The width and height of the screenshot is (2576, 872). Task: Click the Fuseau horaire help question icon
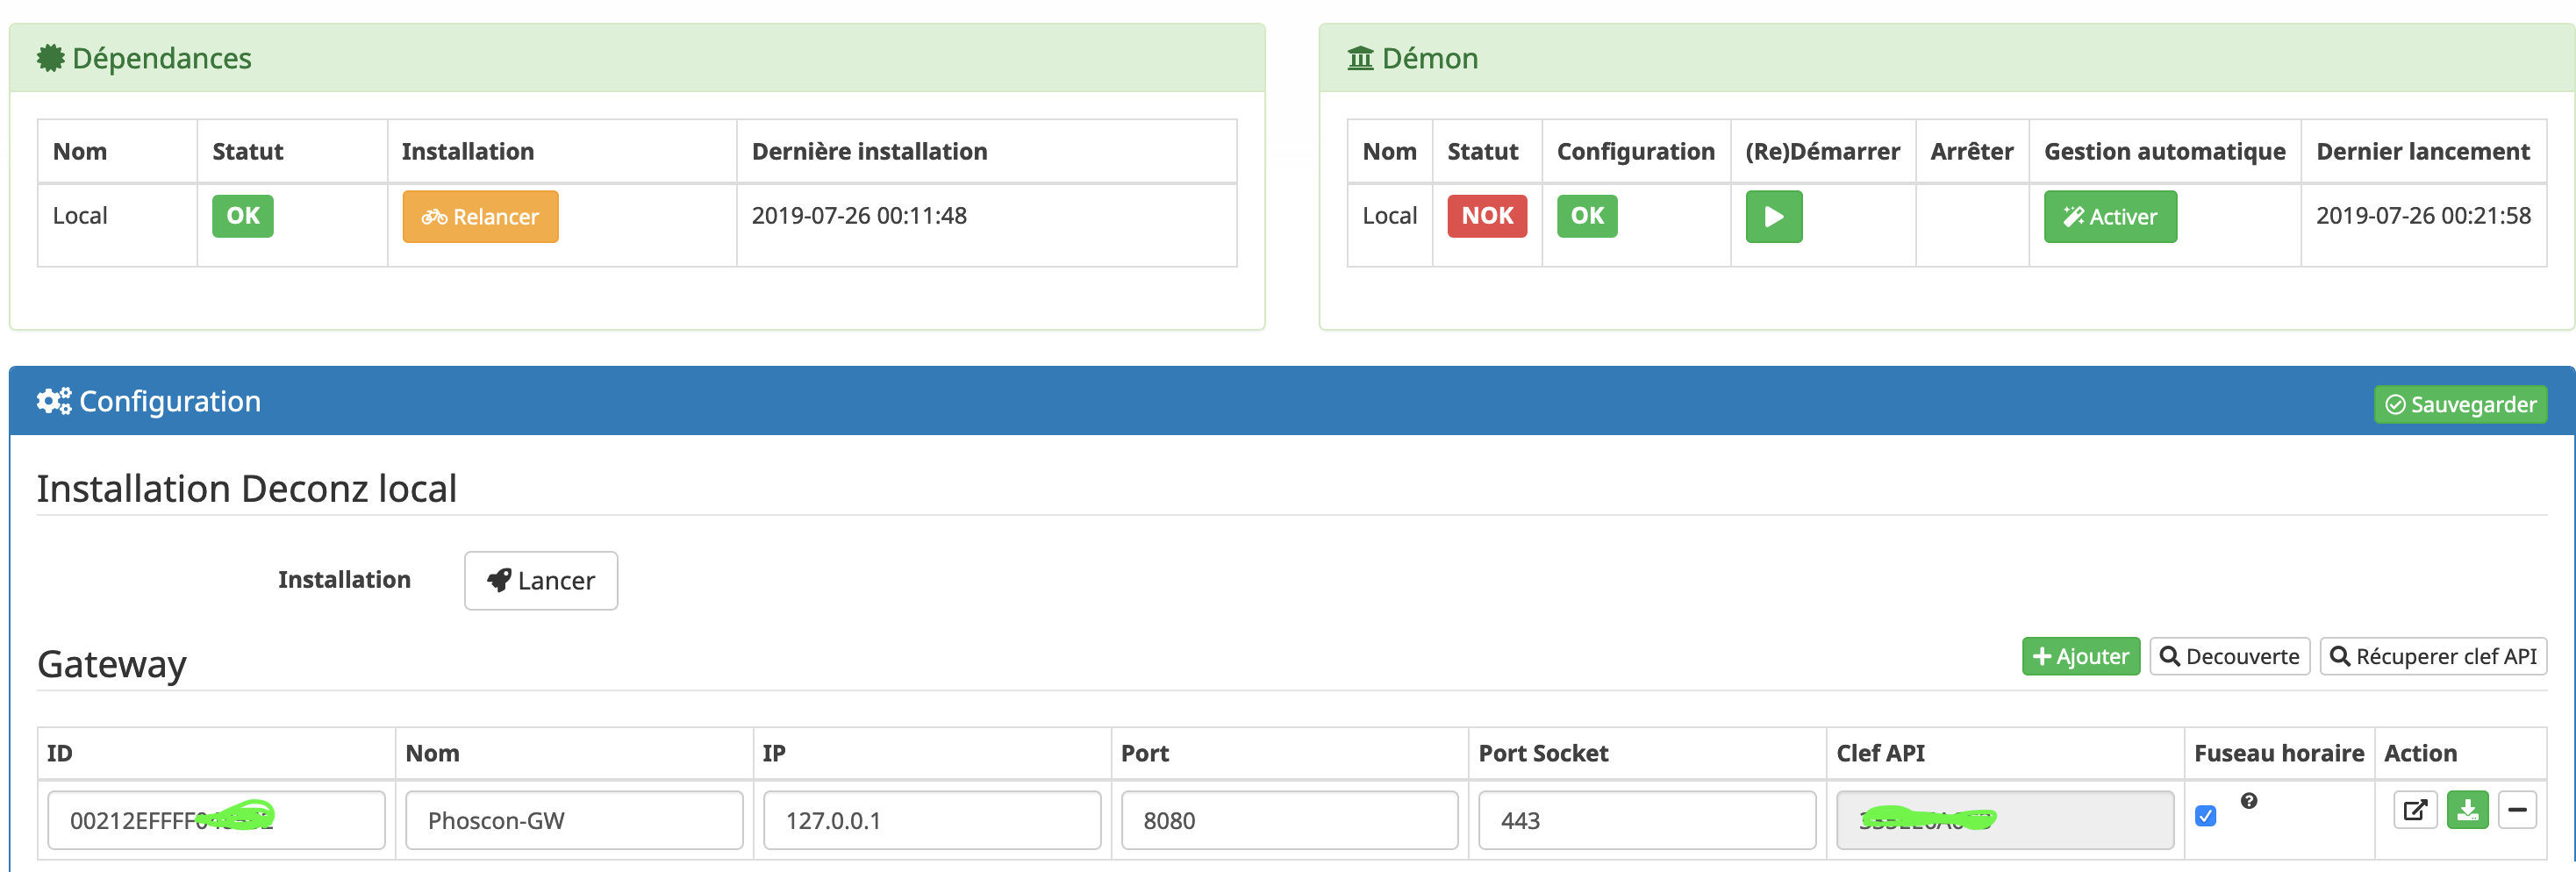click(x=2249, y=801)
